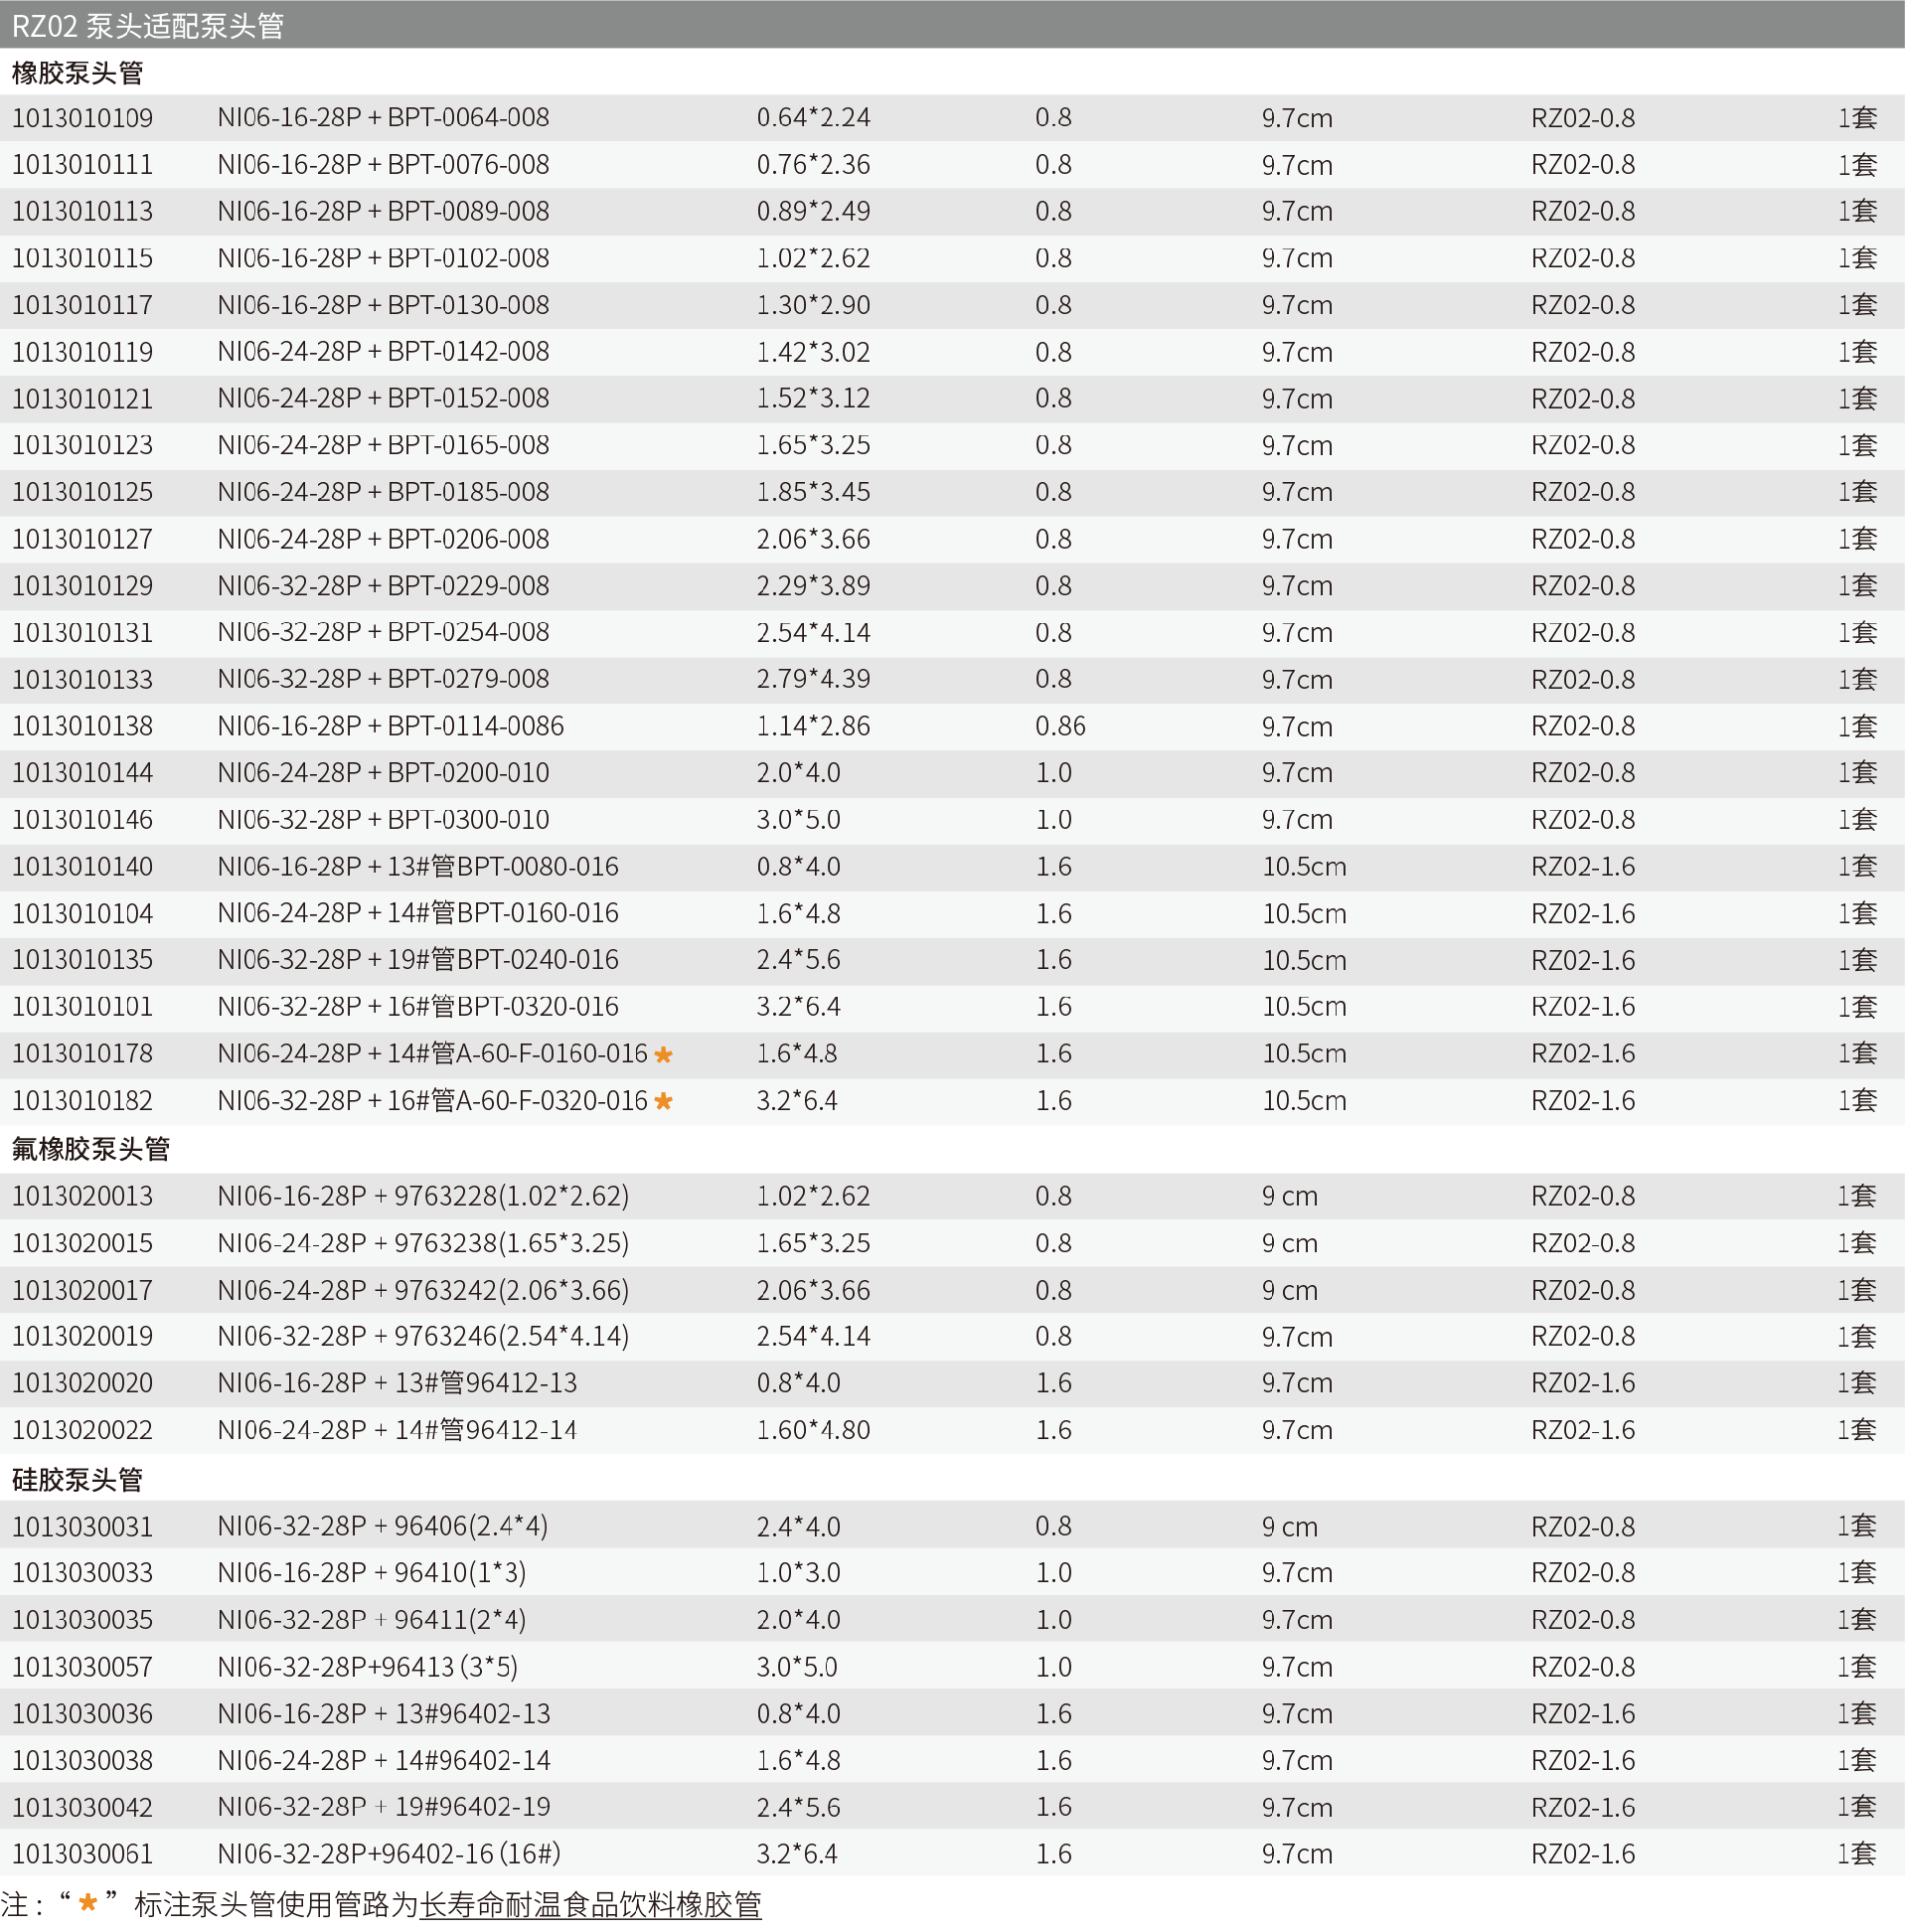Click the orange star beside A-60-F-0160-016
Image resolution: width=1908 pixels, height=1932 pixels.
pyautogui.click(x=664, y=1055)
